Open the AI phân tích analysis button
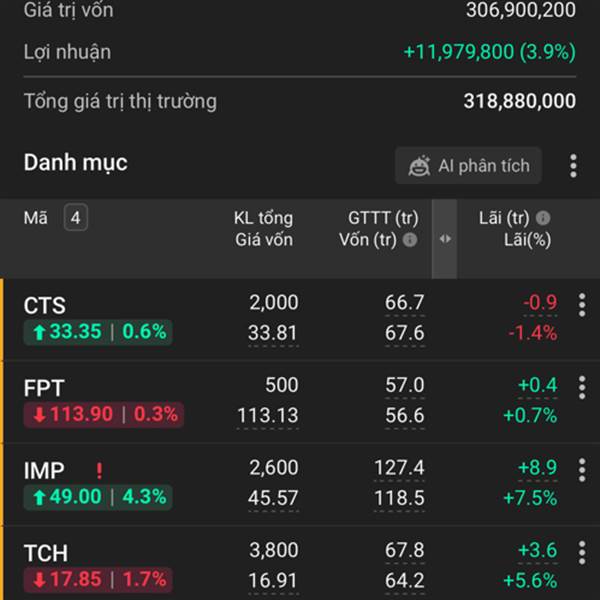The image size is (600, 600). click(x=468, y=166)
